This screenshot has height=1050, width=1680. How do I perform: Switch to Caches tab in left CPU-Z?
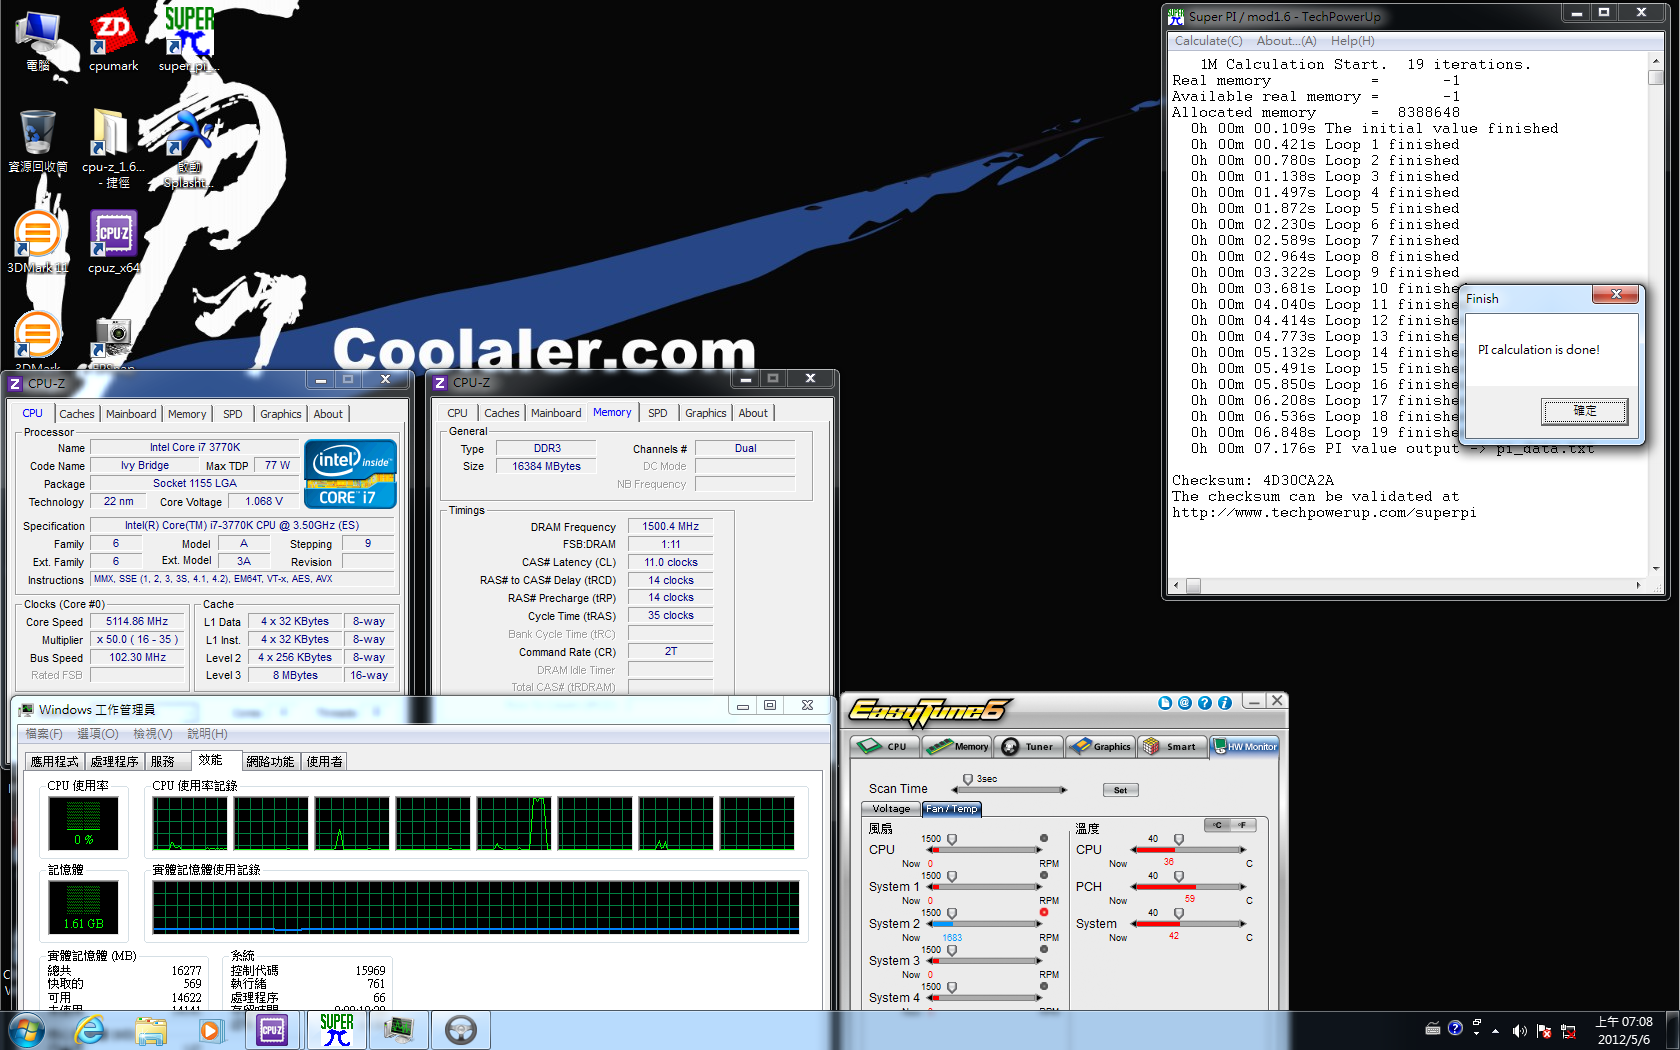[77, 414]
